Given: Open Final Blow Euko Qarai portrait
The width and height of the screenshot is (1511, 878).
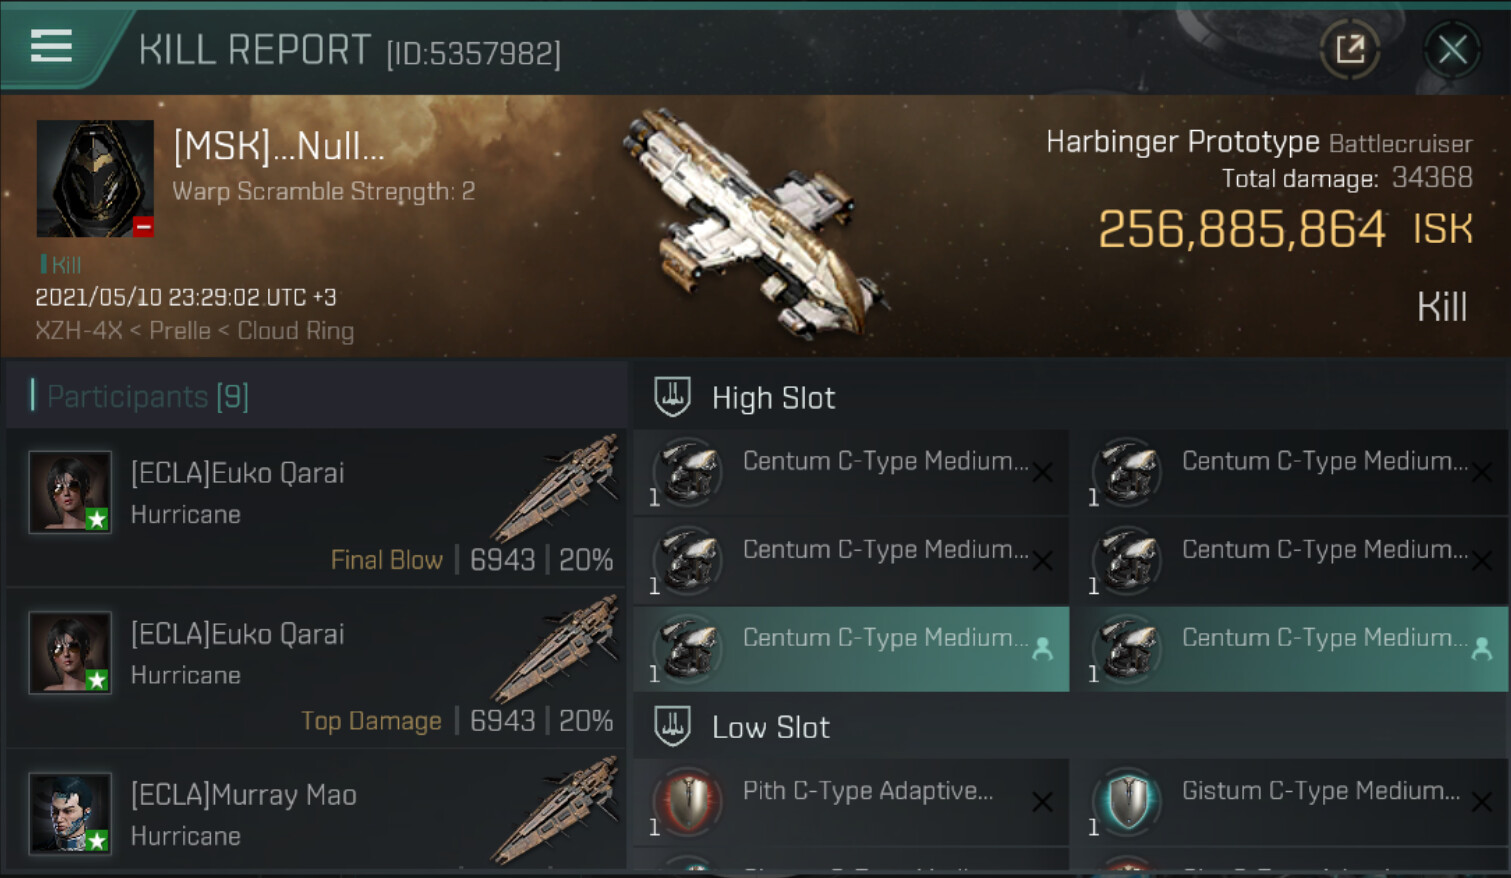Looking at the screenshot, I should 70,492.
